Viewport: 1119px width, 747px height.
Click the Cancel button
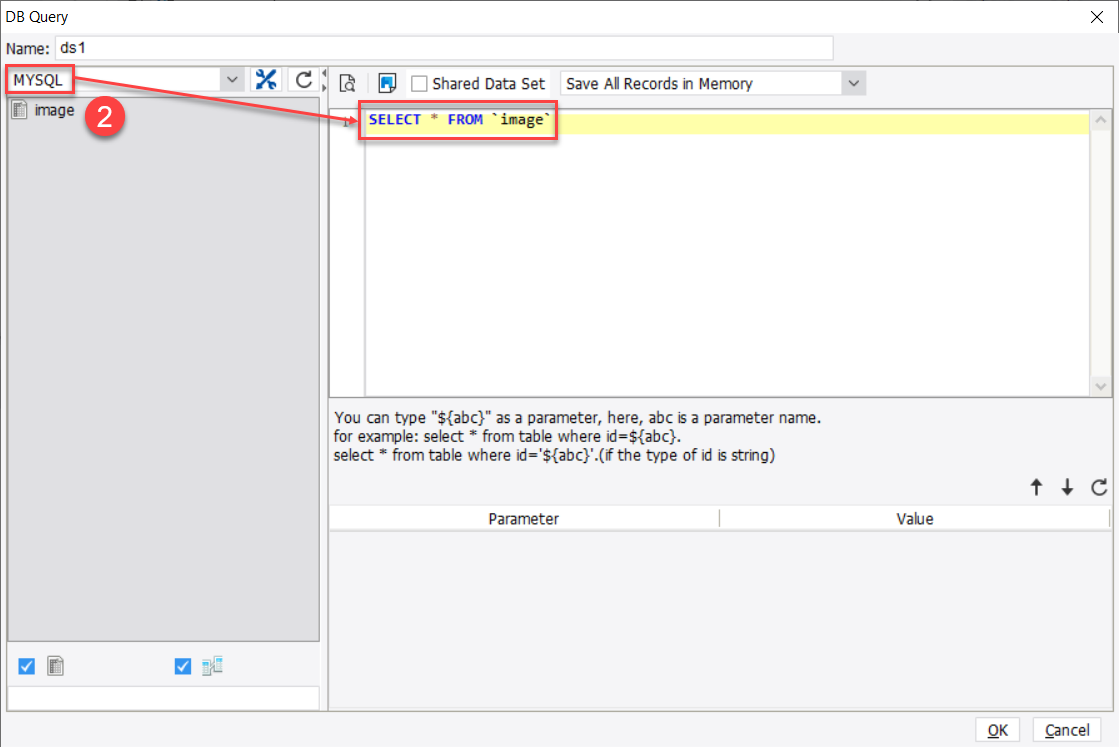tap(1067, 729)
